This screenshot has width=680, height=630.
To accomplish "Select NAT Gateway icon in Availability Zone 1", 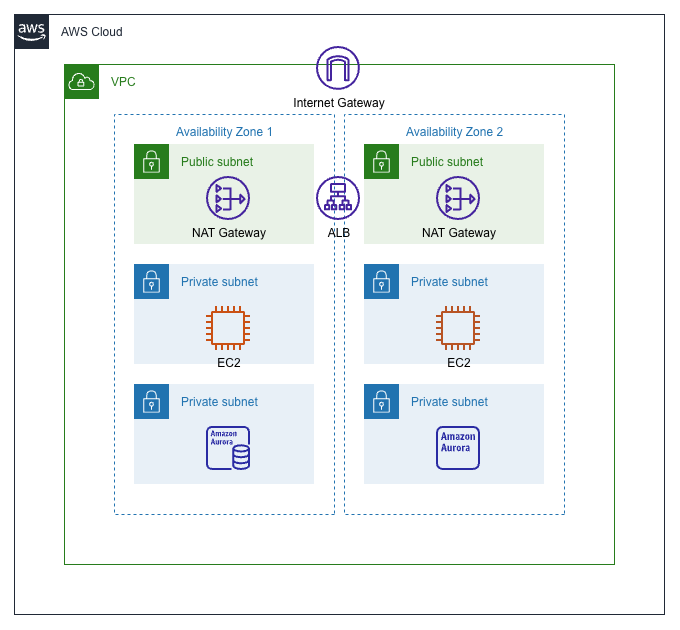I will point(228,198).
